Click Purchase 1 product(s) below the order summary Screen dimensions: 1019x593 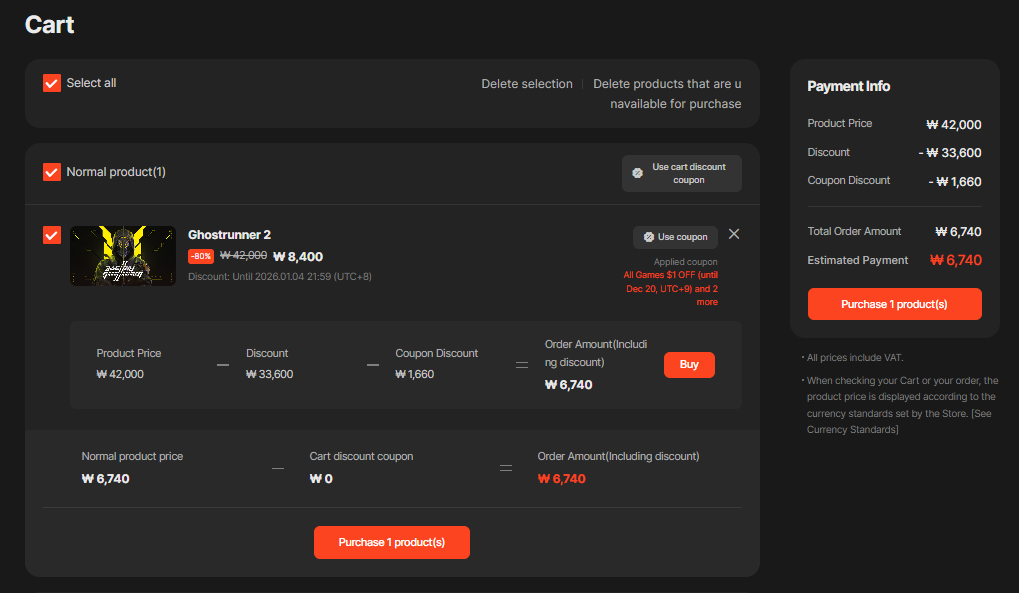(391, 542)
